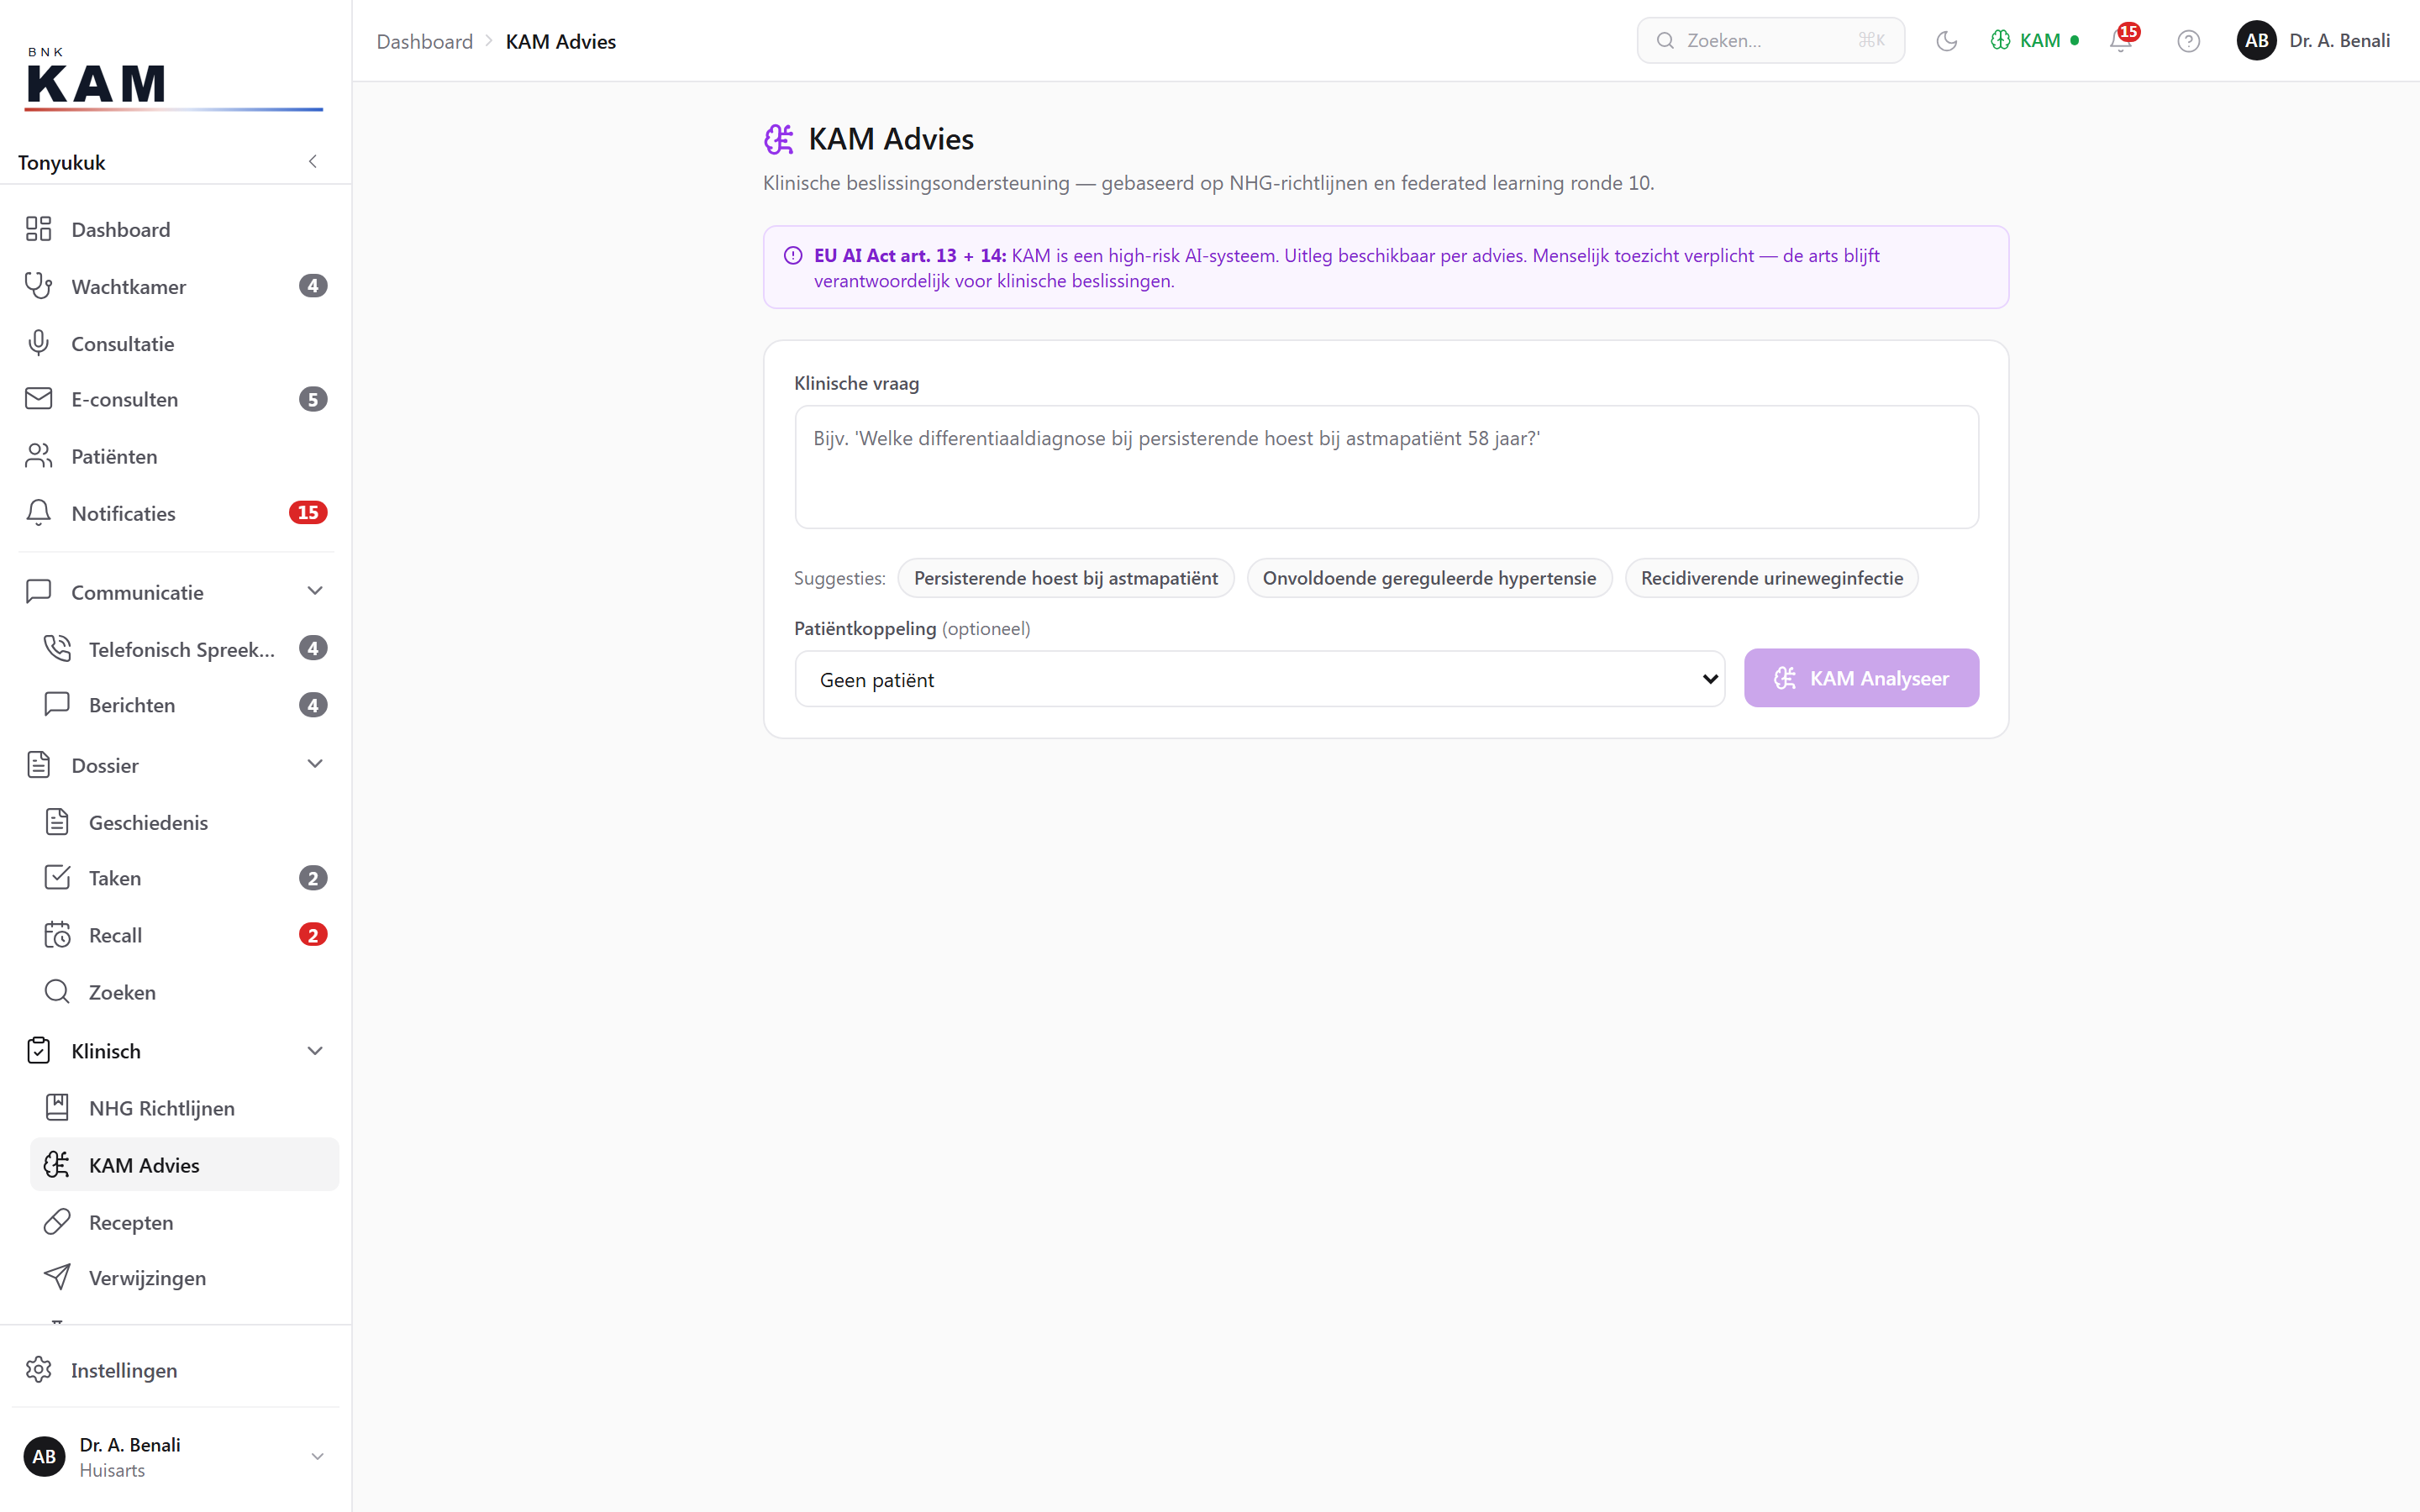
Task: Click the Telefonisch Spreekuur phone icon
Action: click(57, 649)
